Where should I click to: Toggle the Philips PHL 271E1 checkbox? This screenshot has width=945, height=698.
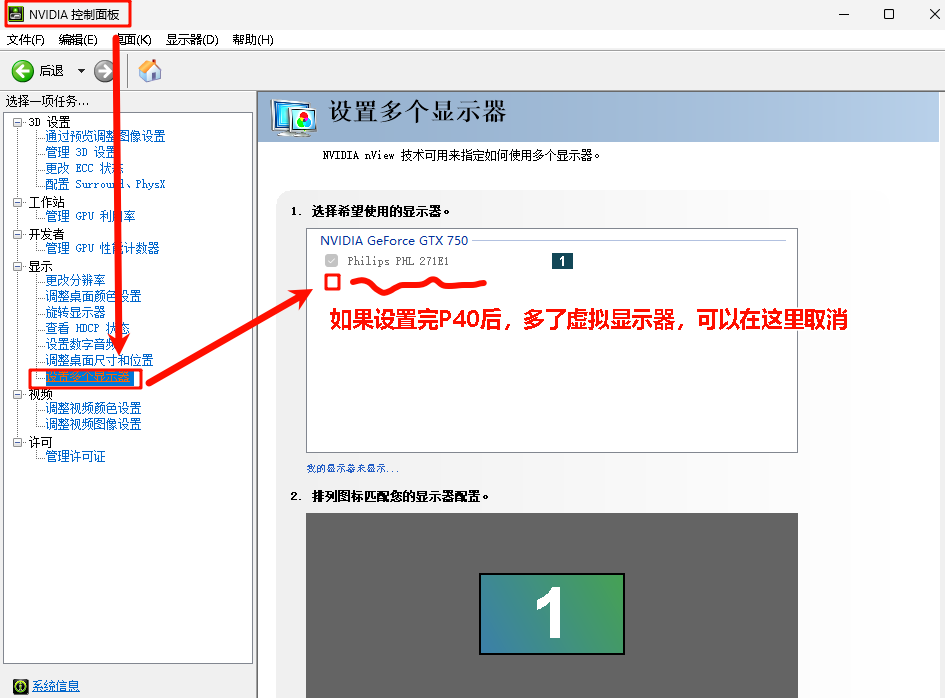tap(331, 260)
